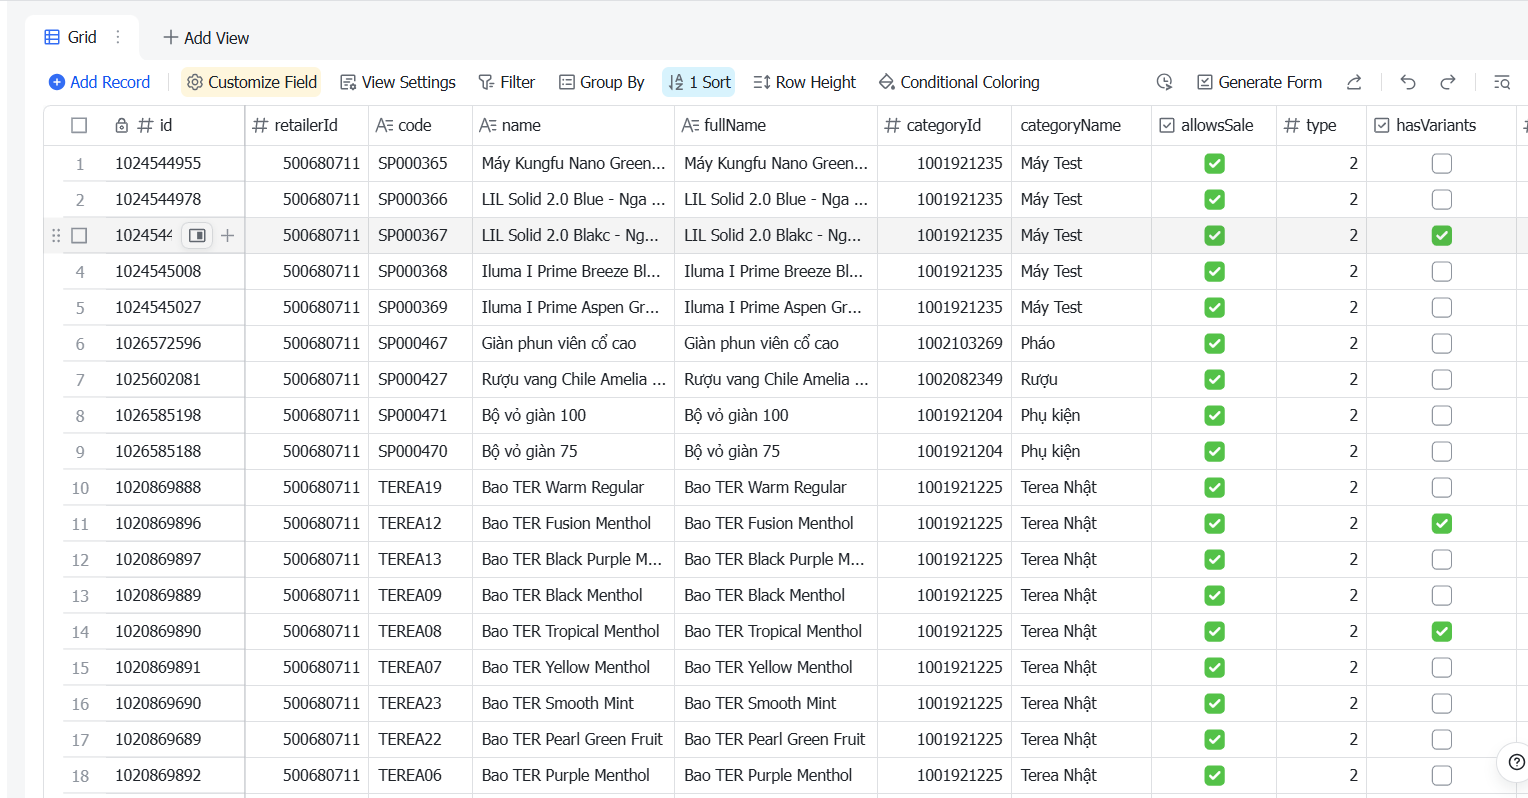Toggle allowsSale for Giàn phun viên cổ cao
Image resolution: width=1528 pixels, height=798 pixels.
pos(1214,343)
